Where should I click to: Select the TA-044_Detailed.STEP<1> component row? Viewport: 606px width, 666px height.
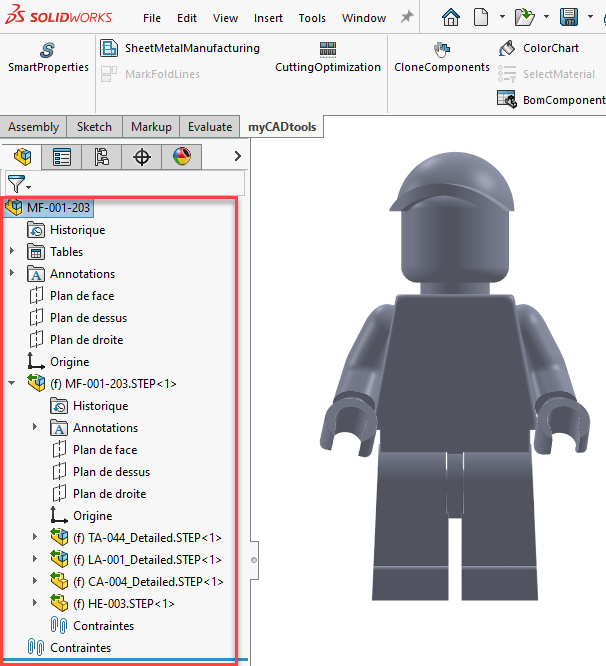(x=136, y=537)
